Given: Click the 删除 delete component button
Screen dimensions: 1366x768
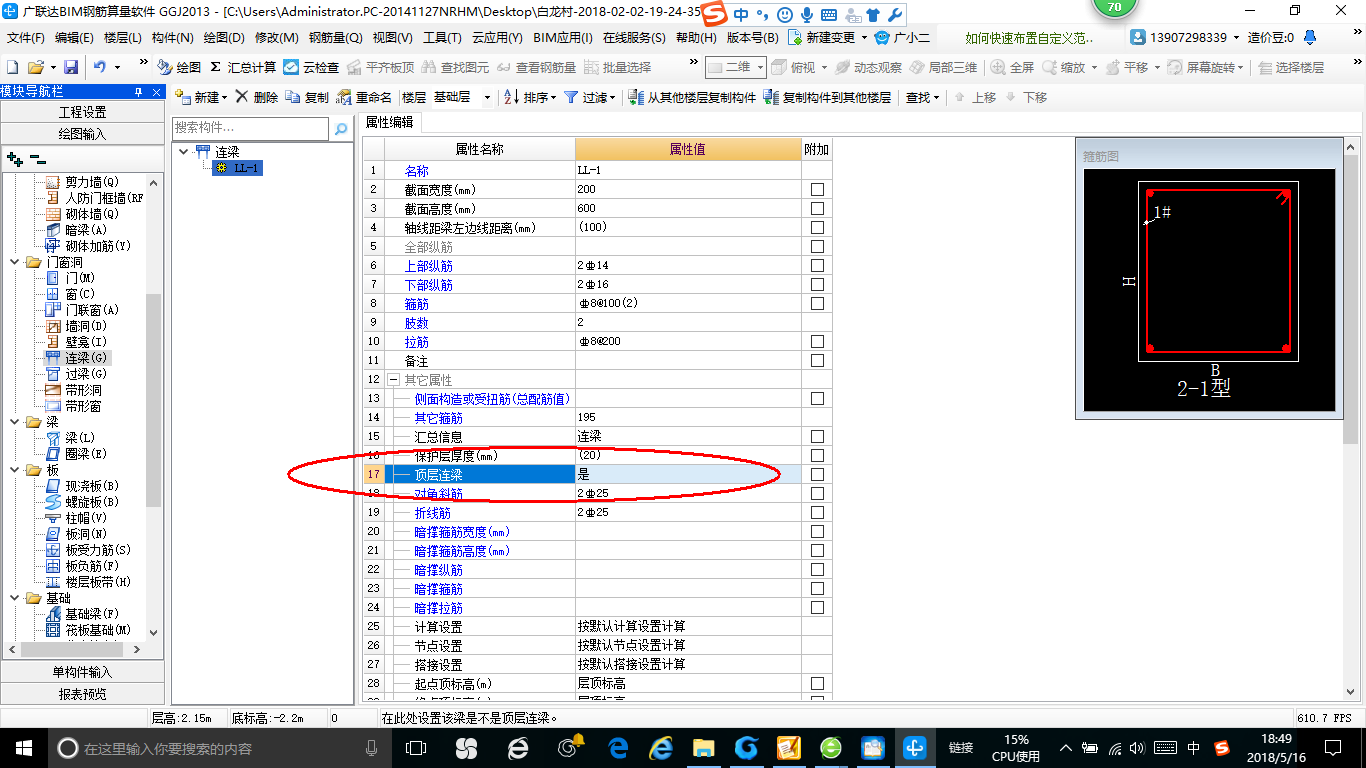Looking at the screenshot, I should pos(257,97).
